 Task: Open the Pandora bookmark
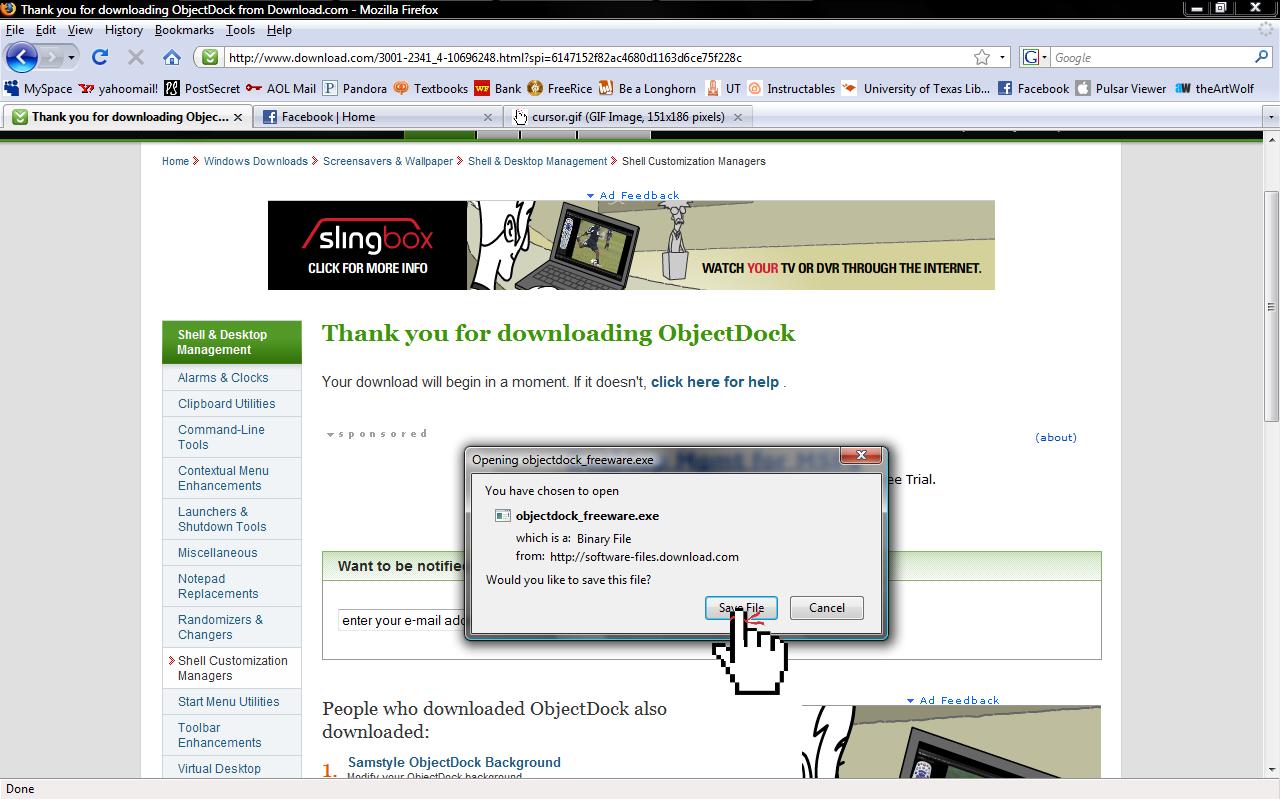pos(355,88)
